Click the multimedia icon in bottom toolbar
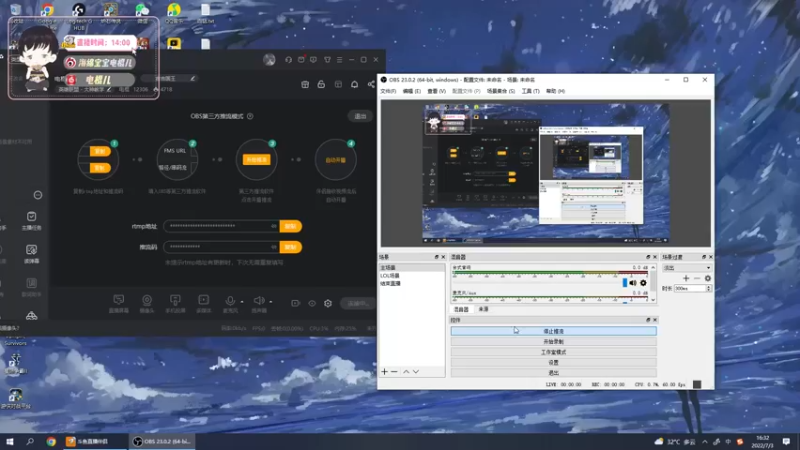The width and height of the screenshot is (800, 450). click(204, 303)
